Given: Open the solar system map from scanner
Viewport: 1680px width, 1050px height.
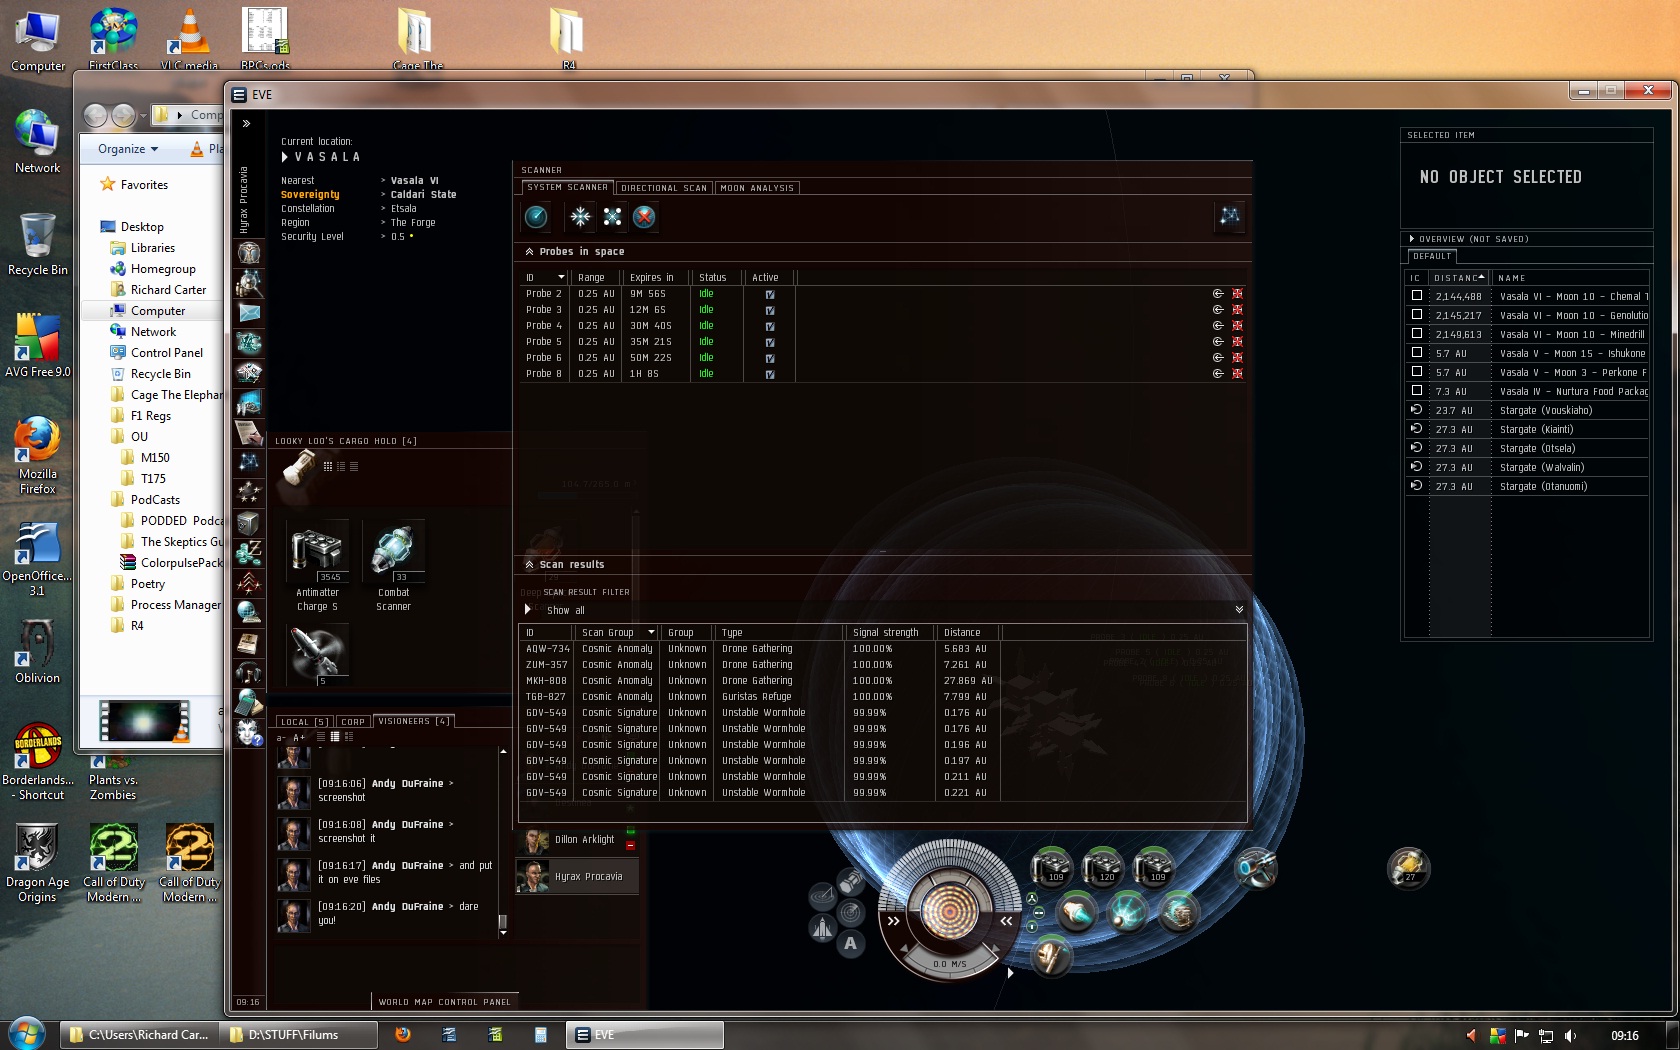Looking at the screenshot, I should coord(1230,216).
